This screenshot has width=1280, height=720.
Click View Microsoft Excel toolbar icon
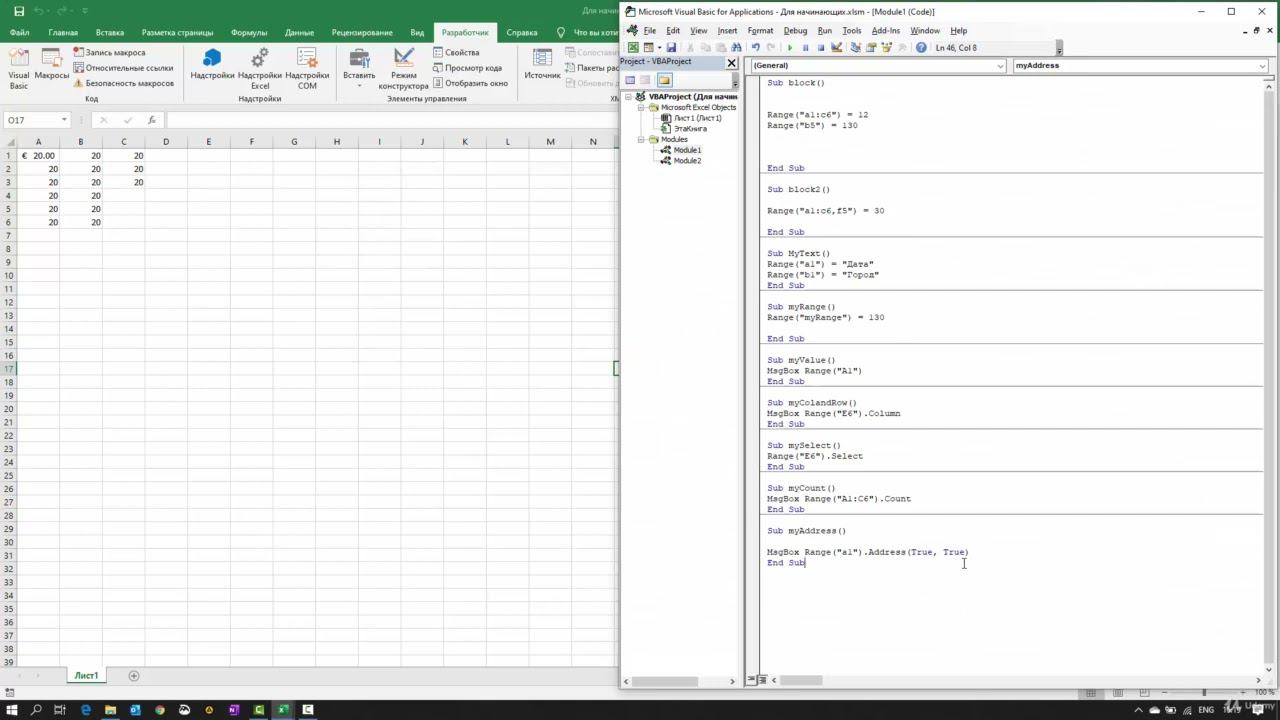(x=633, y=47)
